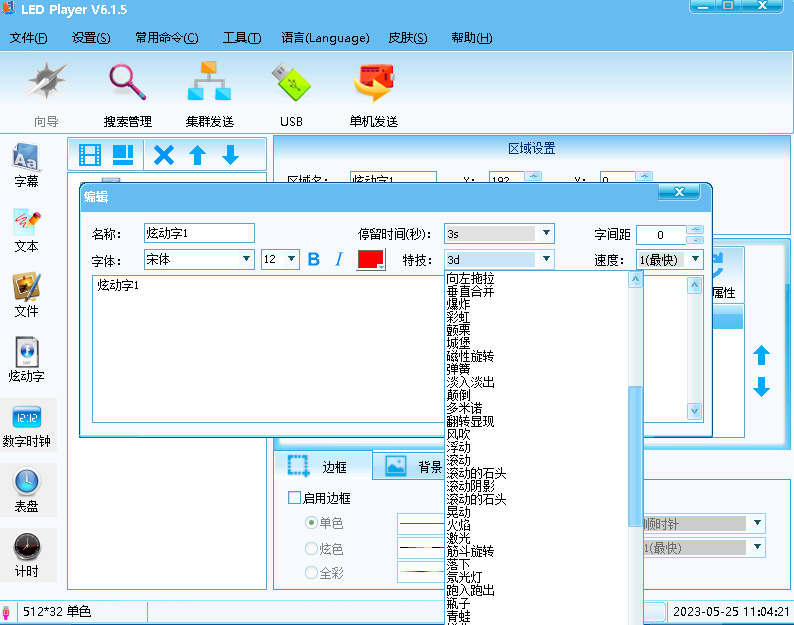The height and width of the screenshot is (625, 794).
Task: Open the red text color swatch
Action: [x=371, y=259]
